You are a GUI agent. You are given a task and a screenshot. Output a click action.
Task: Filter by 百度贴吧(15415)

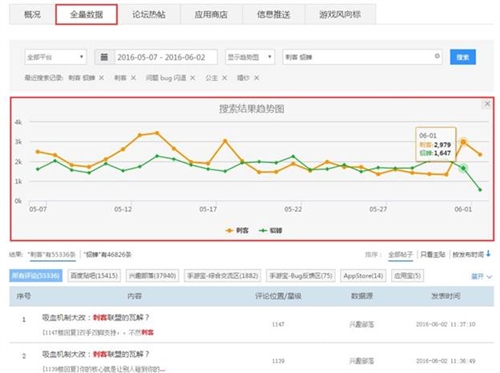point(94,276)
